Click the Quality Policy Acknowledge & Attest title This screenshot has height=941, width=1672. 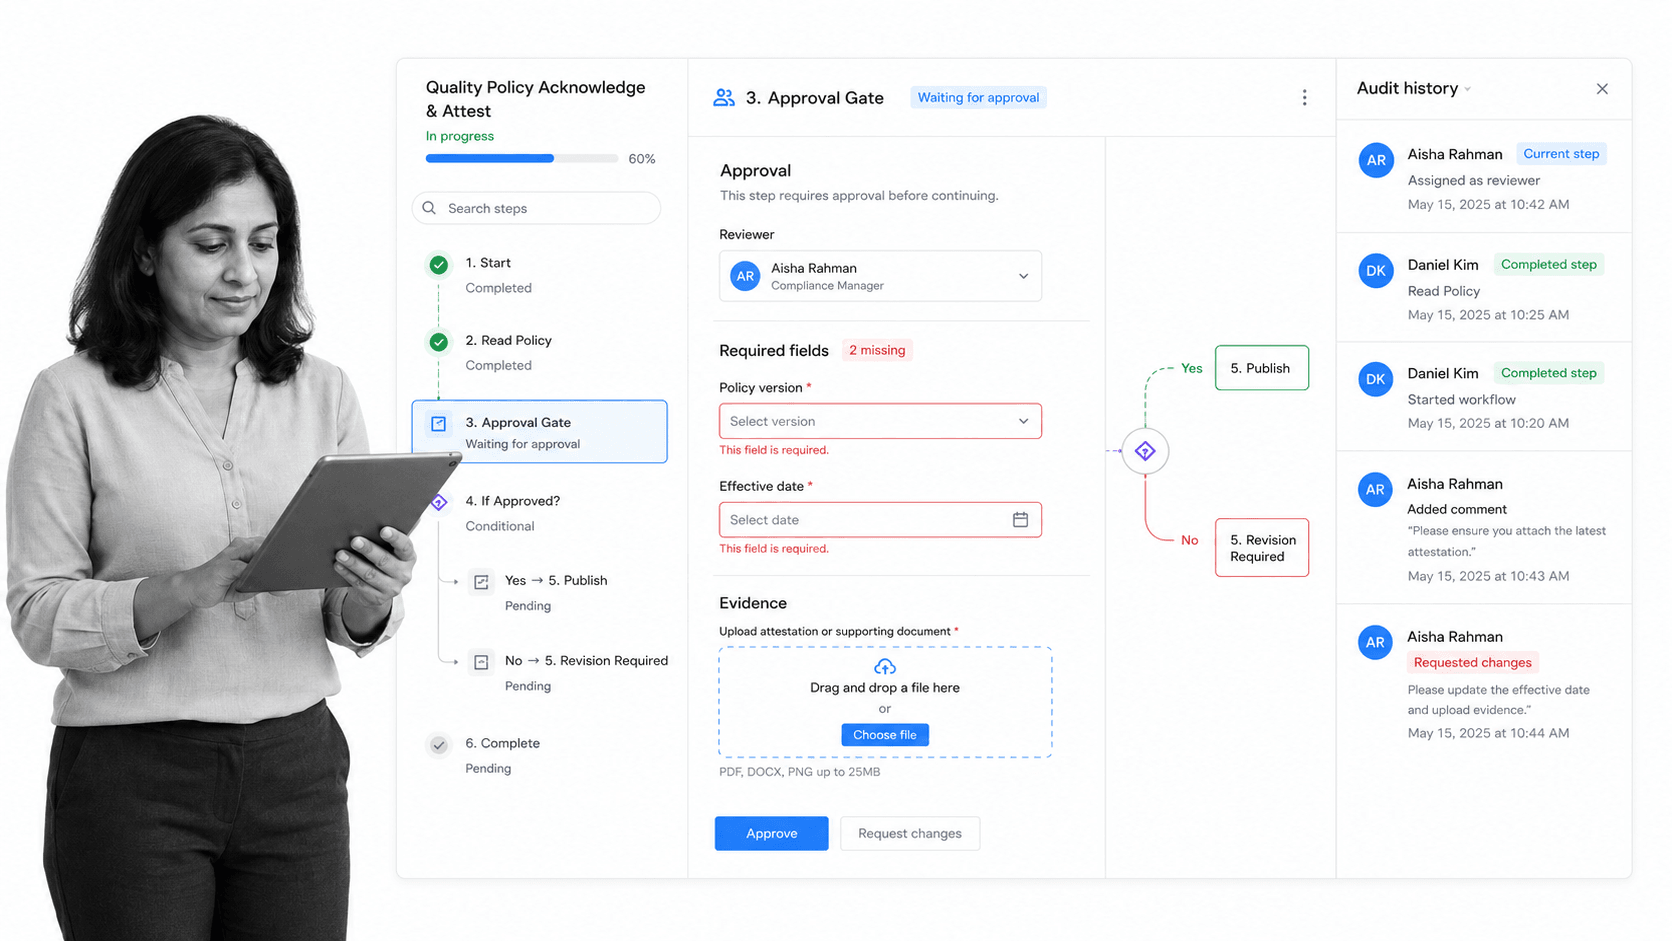(536, 99)
